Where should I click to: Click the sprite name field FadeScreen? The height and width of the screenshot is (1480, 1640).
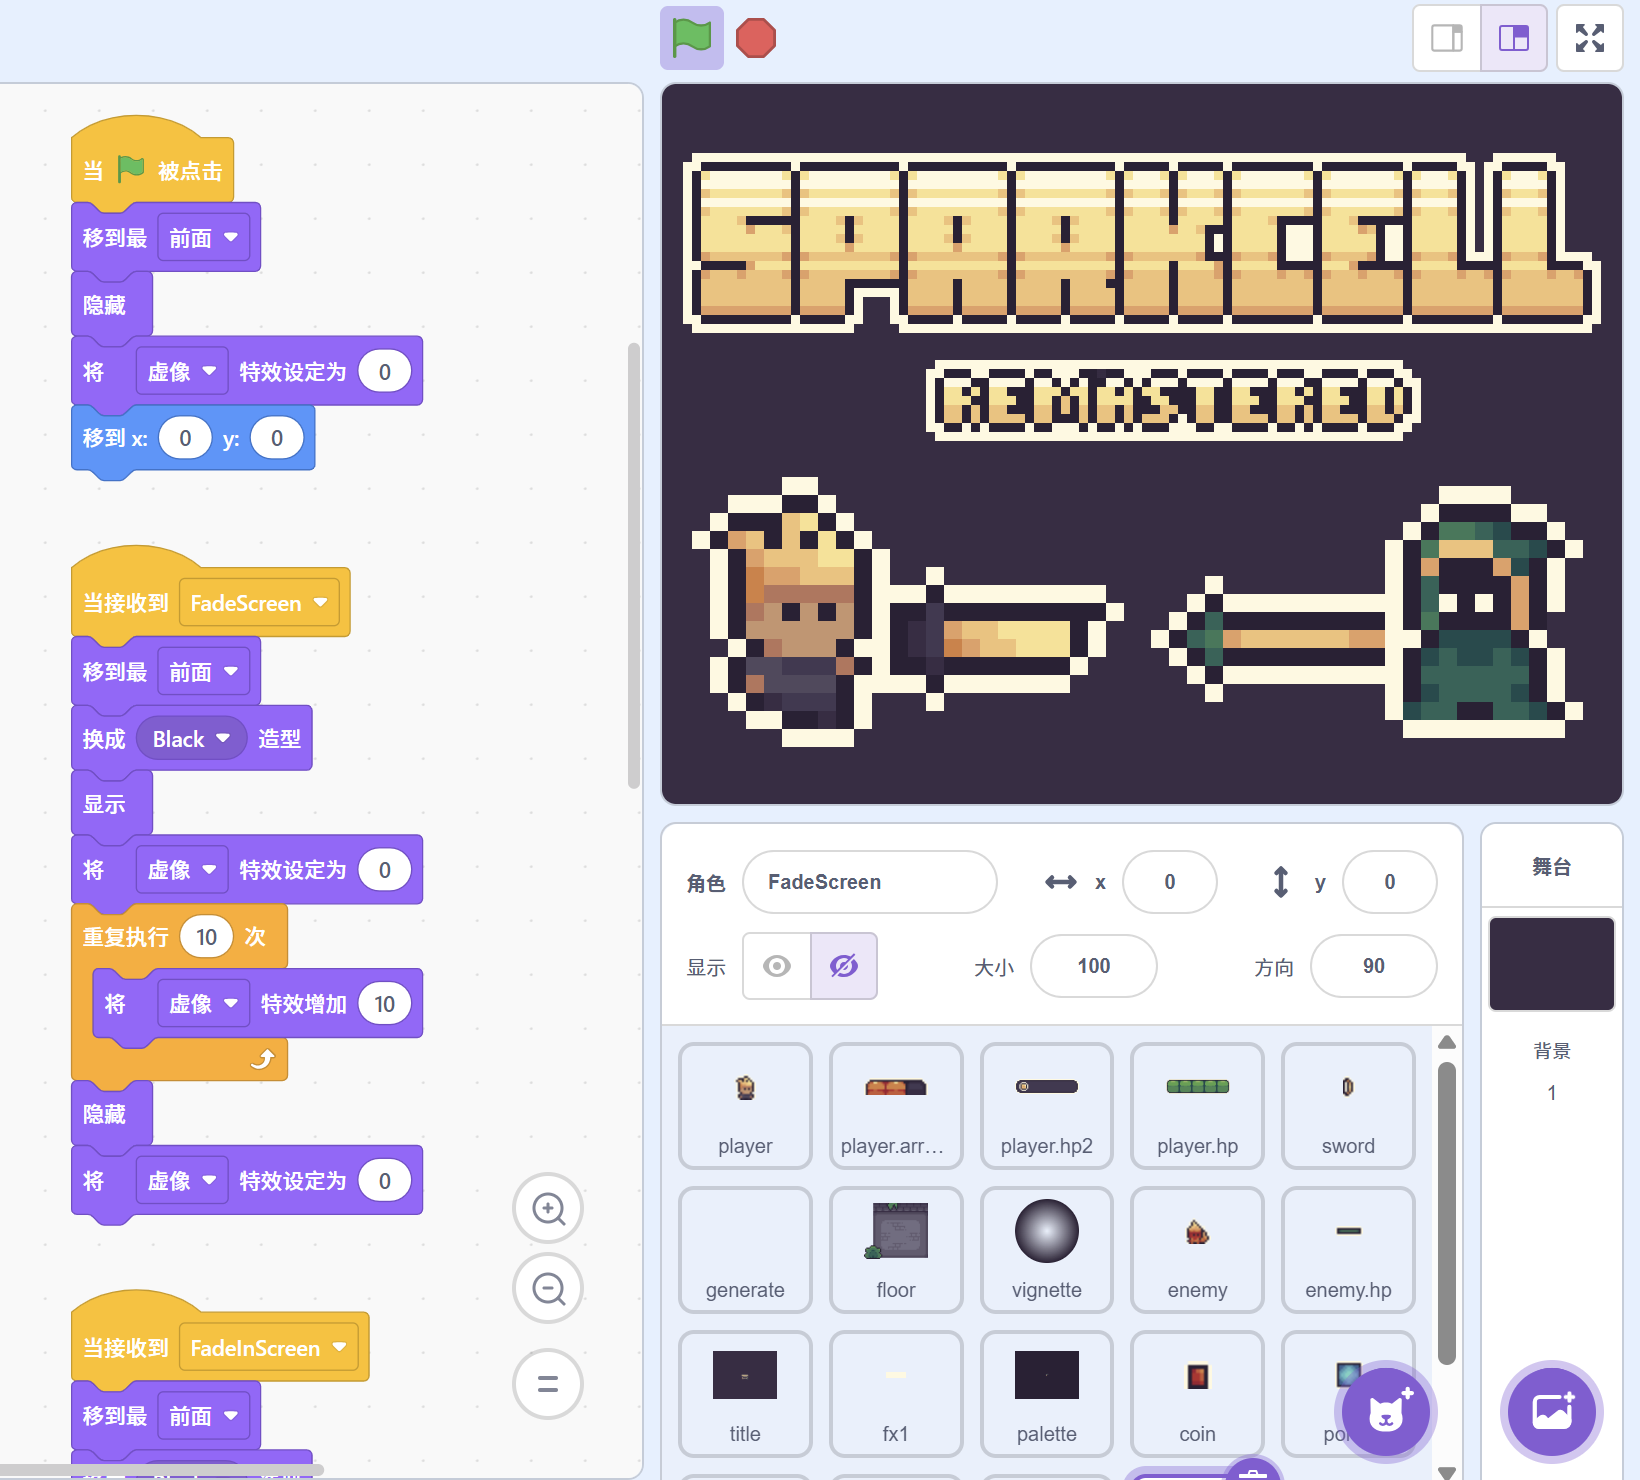(x=870, y=882)
